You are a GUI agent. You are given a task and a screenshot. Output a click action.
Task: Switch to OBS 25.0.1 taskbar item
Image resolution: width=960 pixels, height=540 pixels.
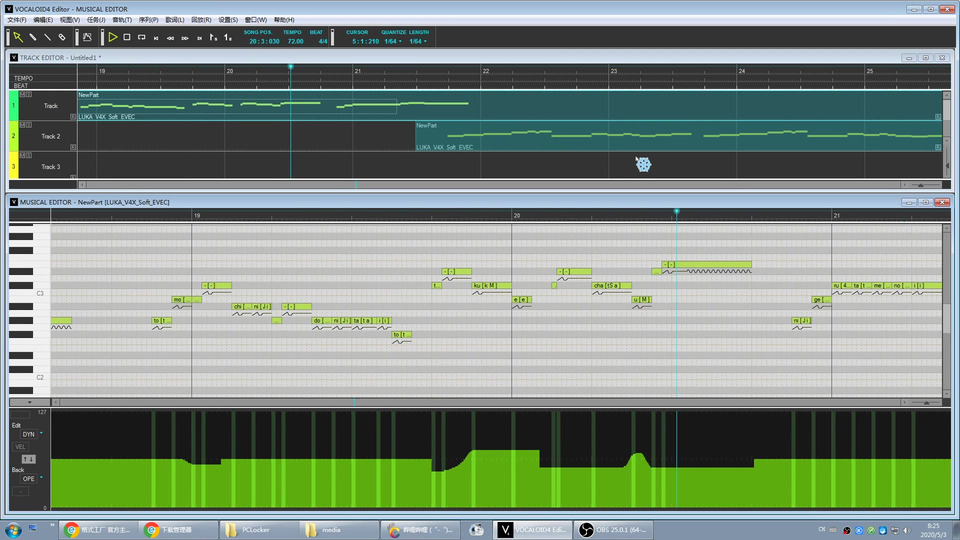pos(613,530)
